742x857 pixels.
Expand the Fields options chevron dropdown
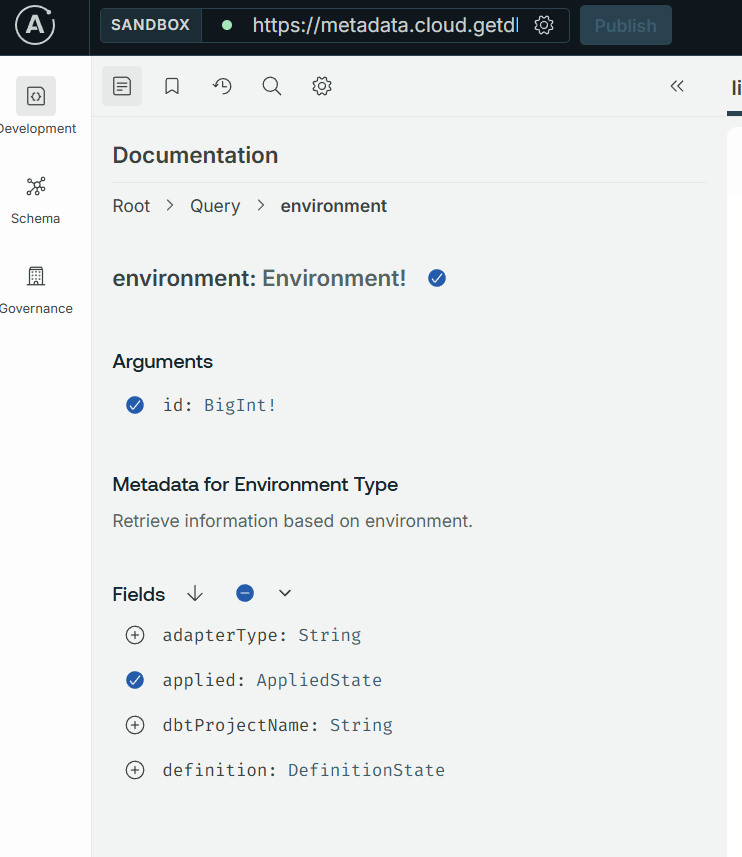tap(285, 594)
